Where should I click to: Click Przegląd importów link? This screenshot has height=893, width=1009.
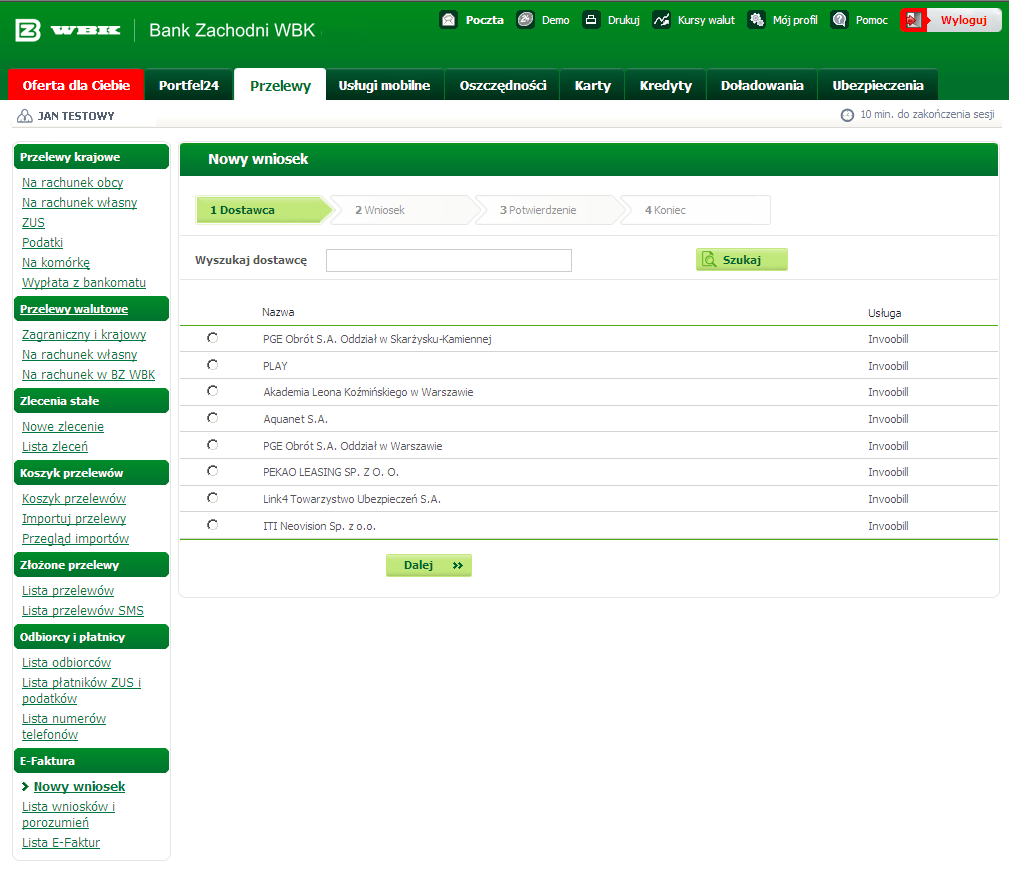75,539
